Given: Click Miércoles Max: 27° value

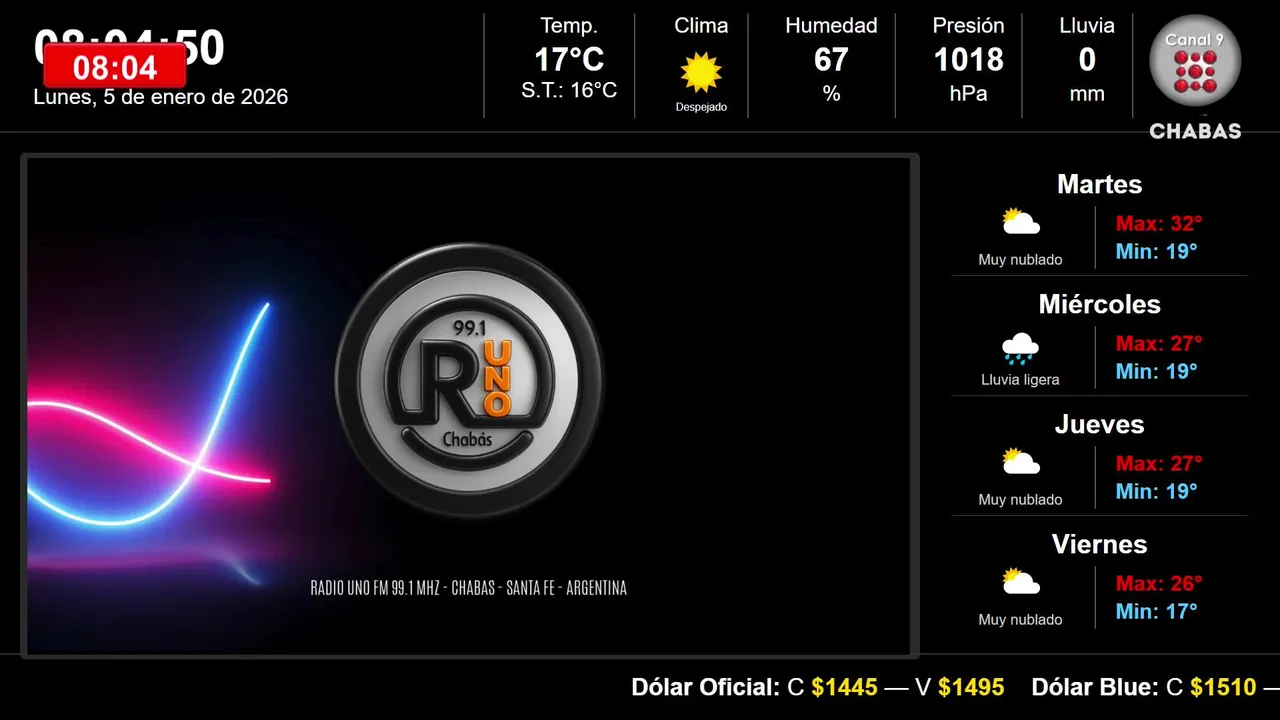Looking at the screenshot, I should click(x=1159, y=344).
